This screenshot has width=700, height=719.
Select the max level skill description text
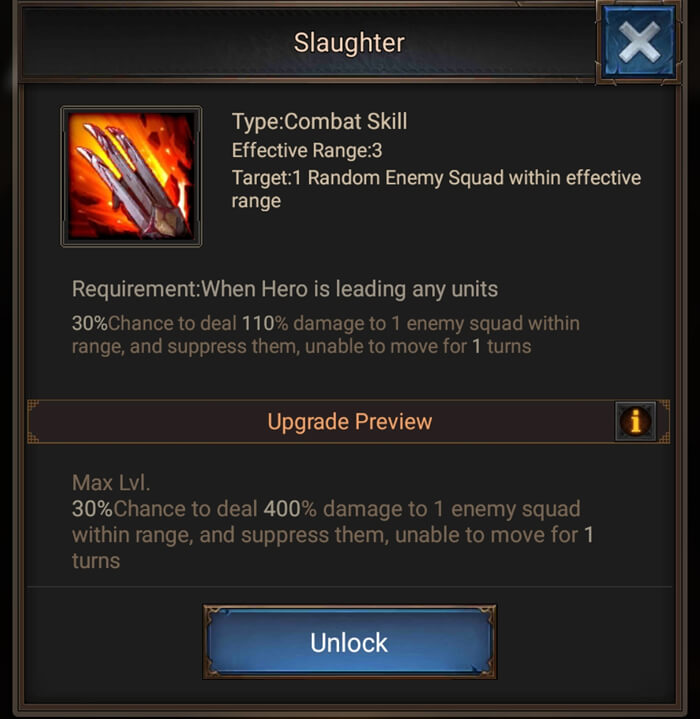333,535
